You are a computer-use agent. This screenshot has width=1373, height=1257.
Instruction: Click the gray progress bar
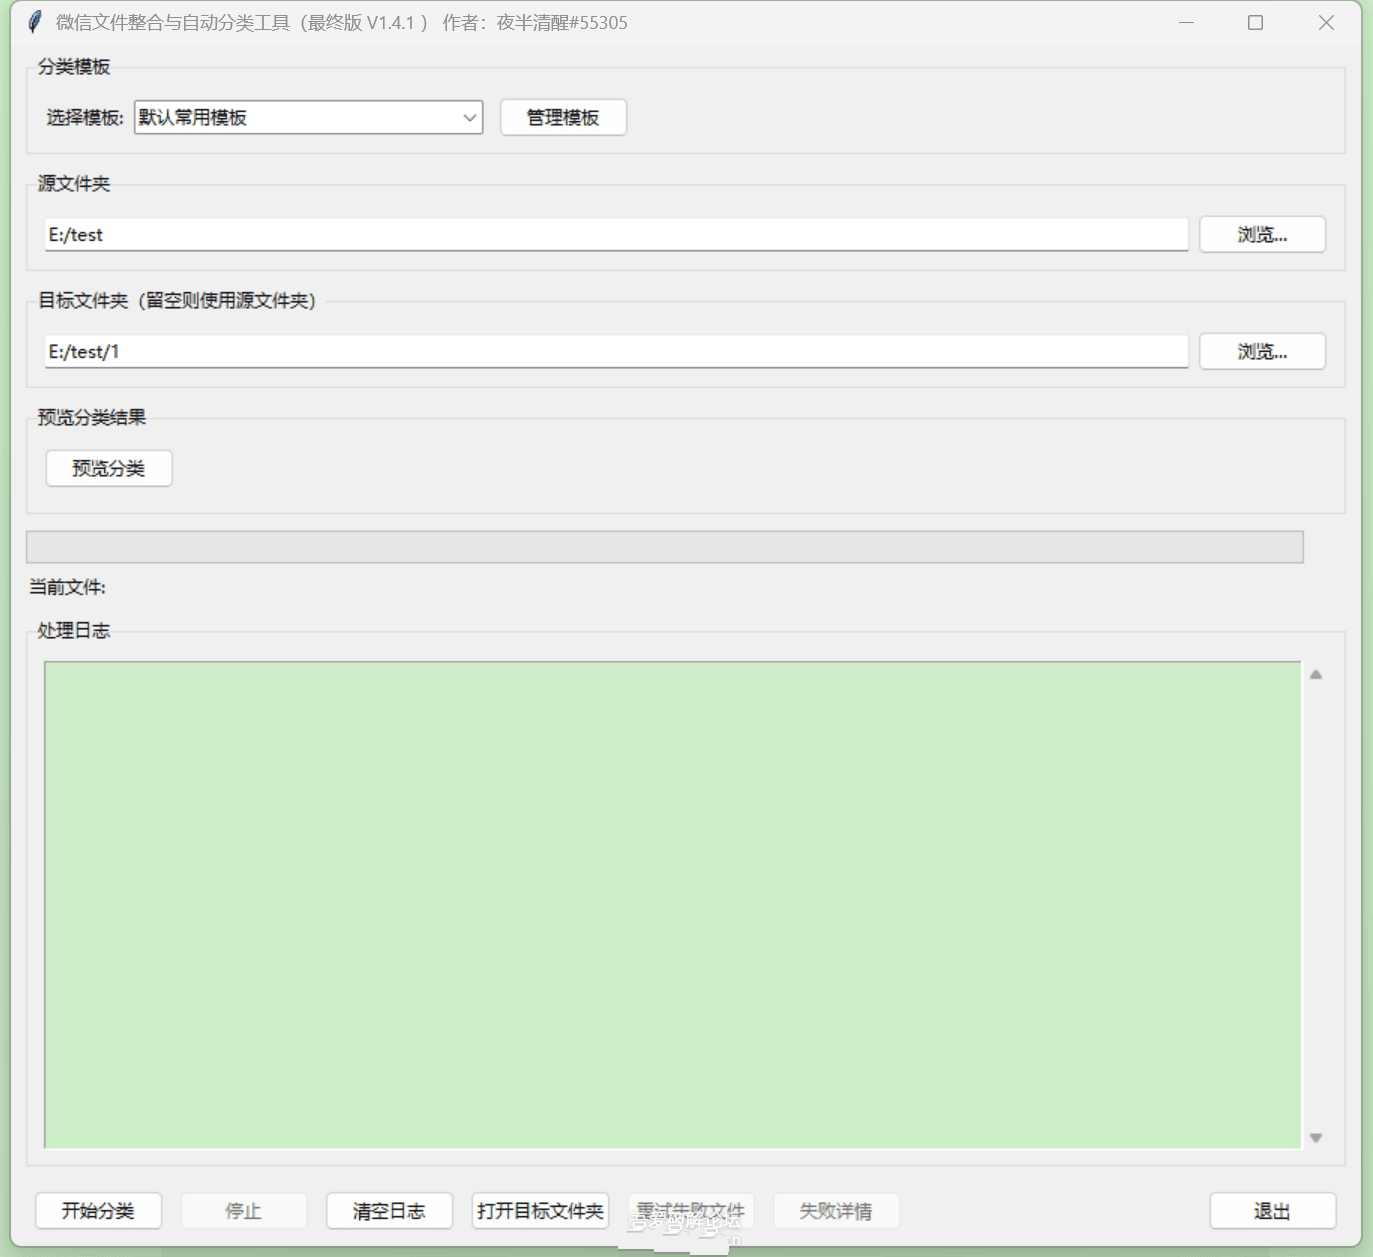(664, 547)
